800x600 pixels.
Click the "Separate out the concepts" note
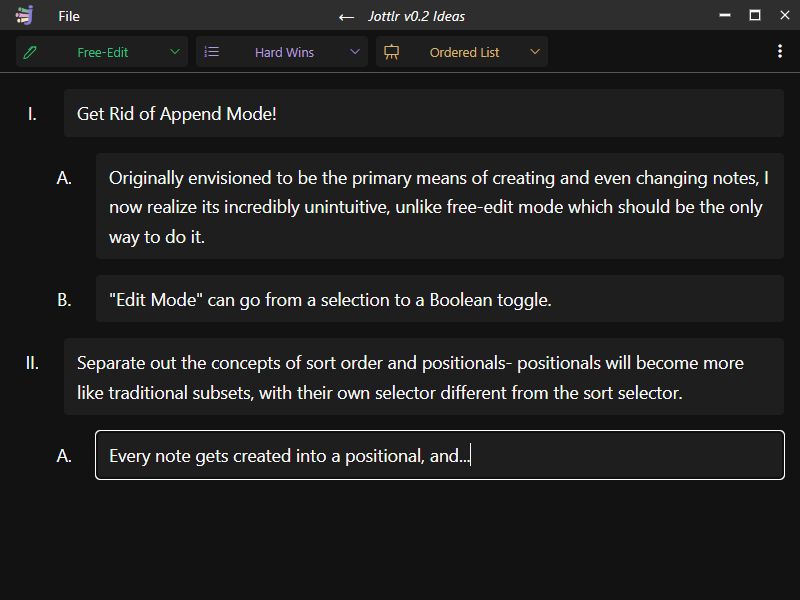[423, 377]
